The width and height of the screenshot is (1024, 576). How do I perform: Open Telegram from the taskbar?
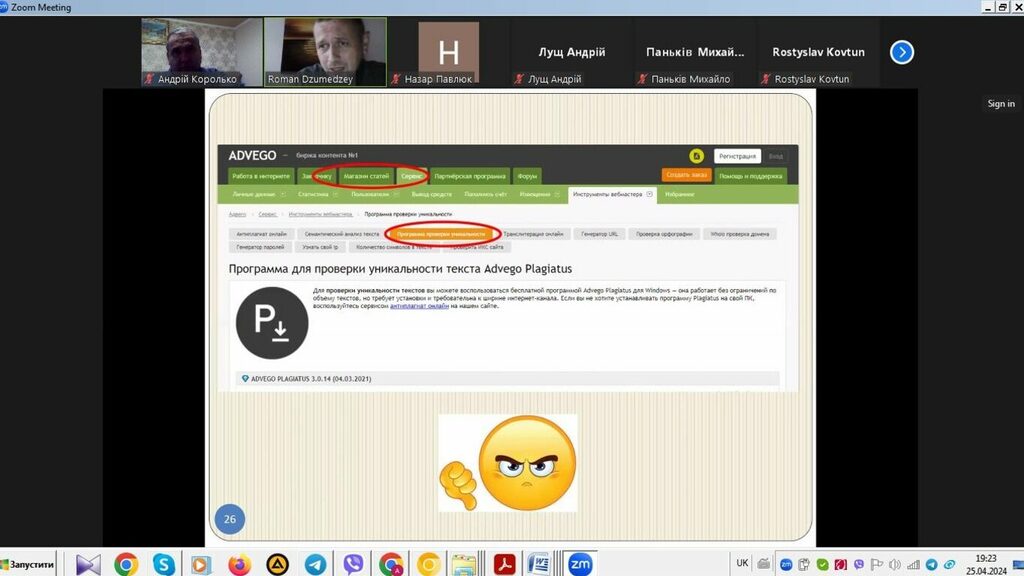[315, 564]
